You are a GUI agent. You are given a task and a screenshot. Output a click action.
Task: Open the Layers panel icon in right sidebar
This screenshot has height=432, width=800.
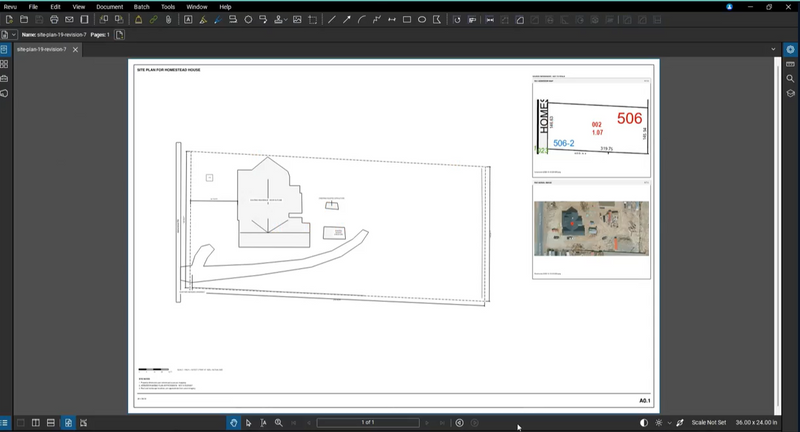pos(790,93)
